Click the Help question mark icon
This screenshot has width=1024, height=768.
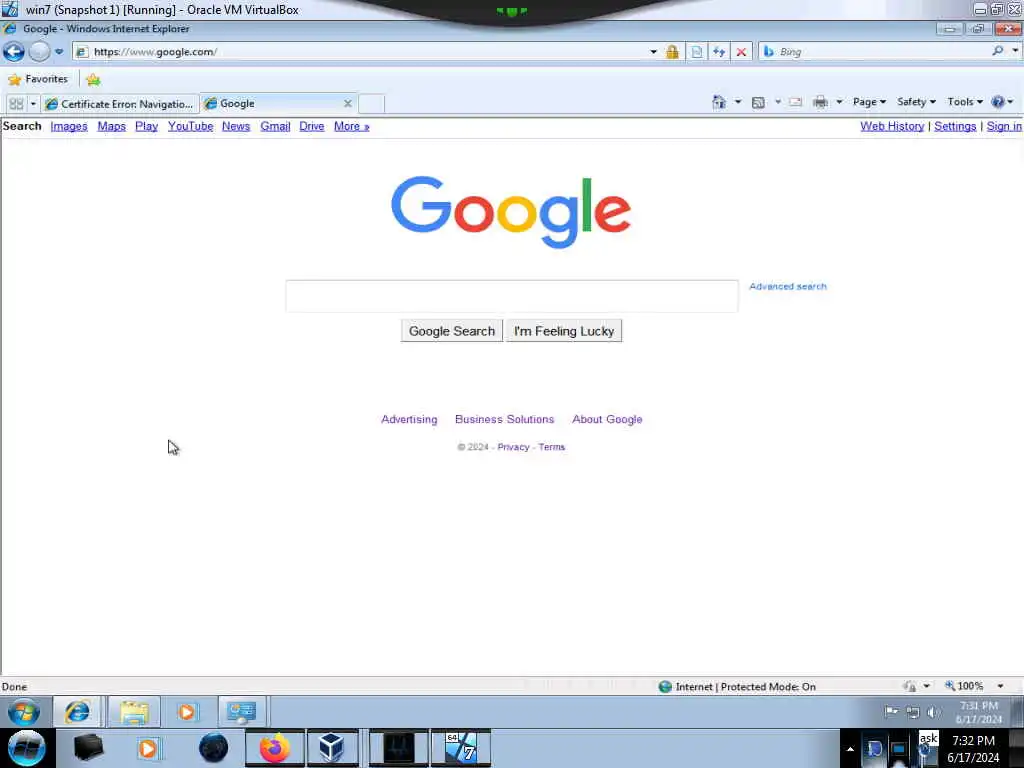pos(998,102)
